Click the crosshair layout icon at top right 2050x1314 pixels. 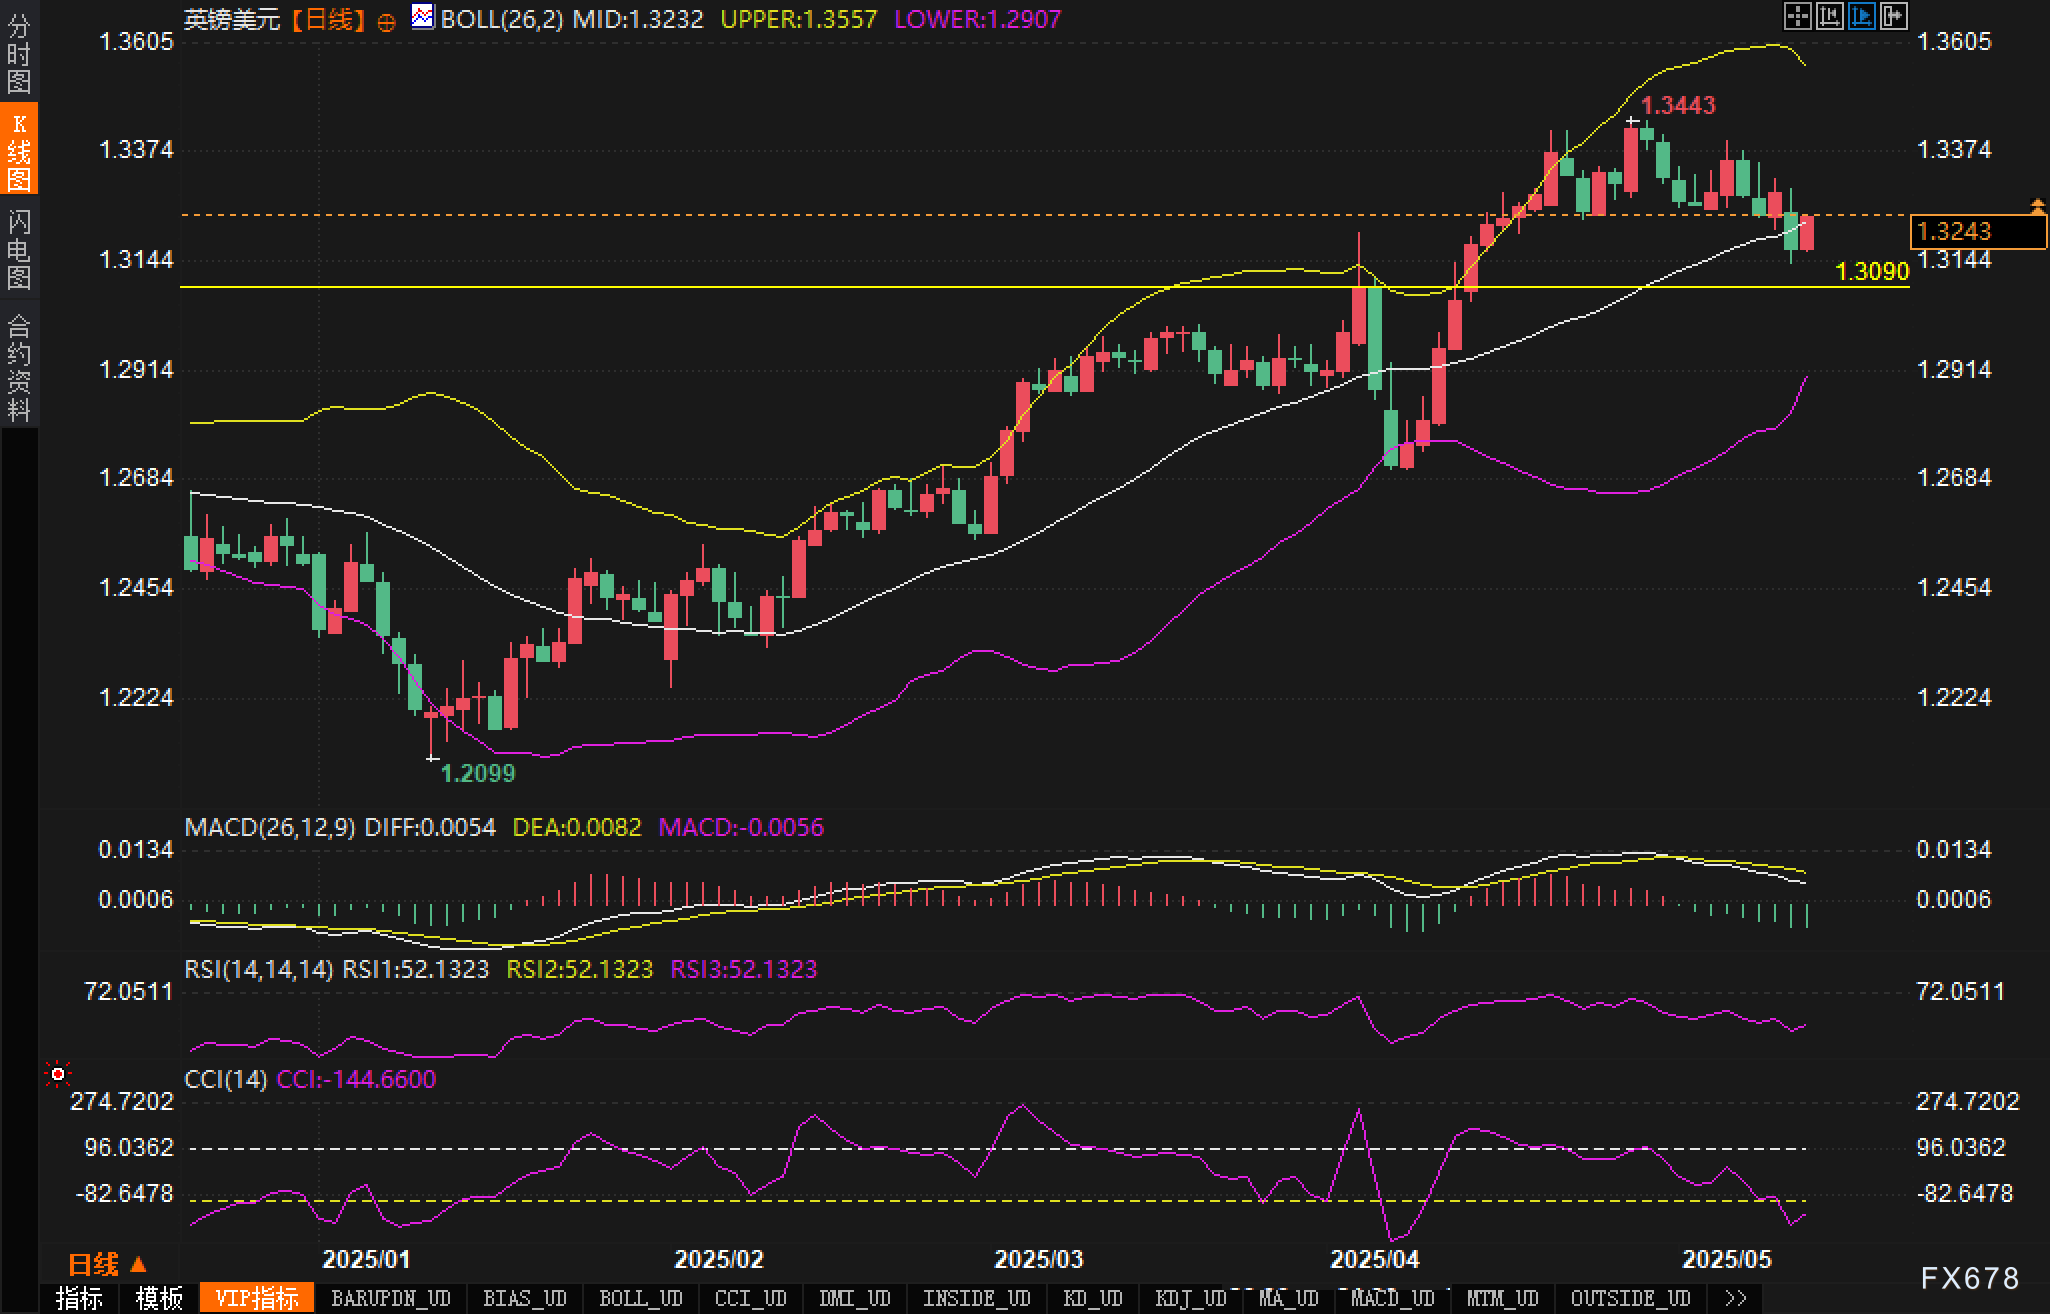click(1797, 16)
